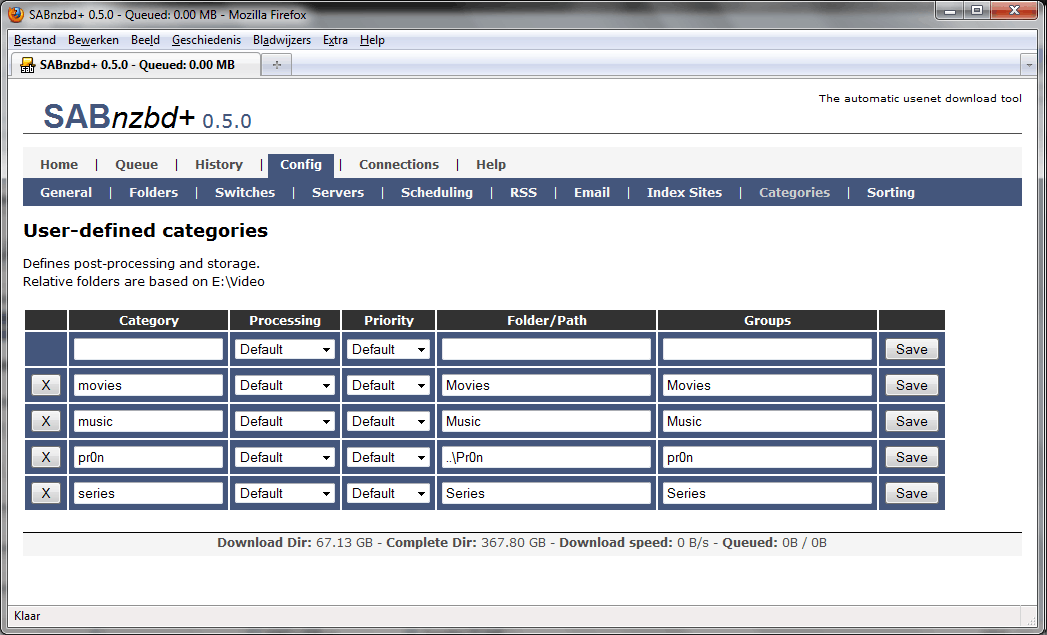Switch to Index Sites config section
This screenshot has width=1047, height=635.
pos(684,192)
